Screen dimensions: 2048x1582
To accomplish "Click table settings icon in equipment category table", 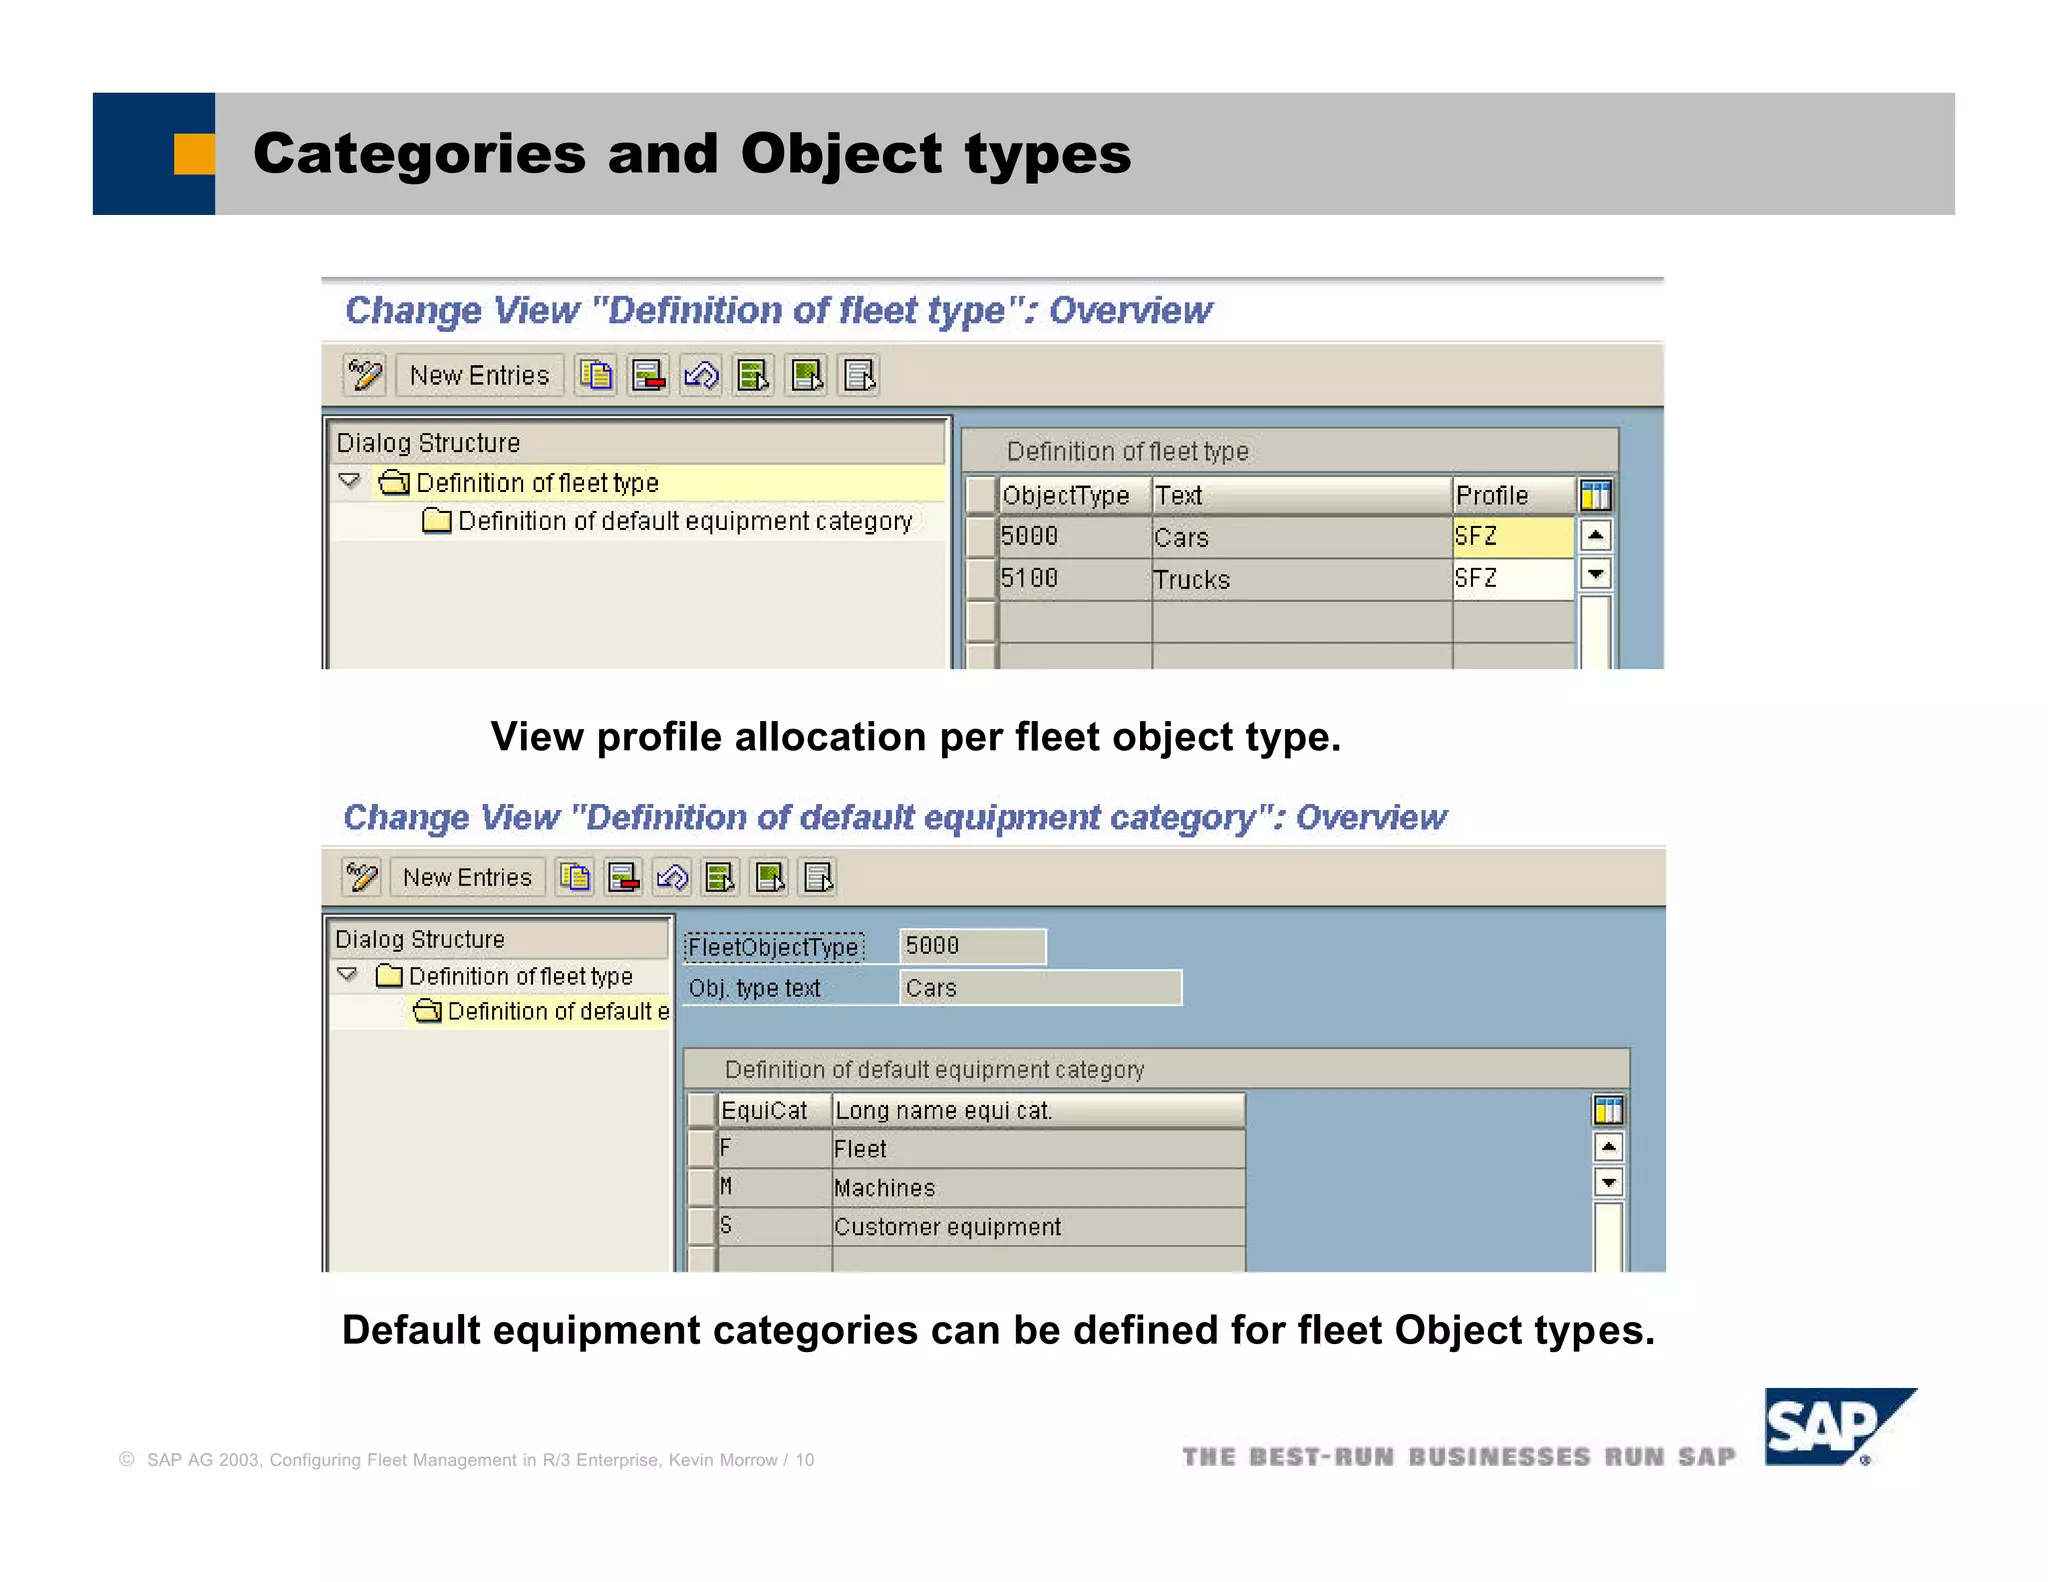I will click(x=1608, y=1110).
